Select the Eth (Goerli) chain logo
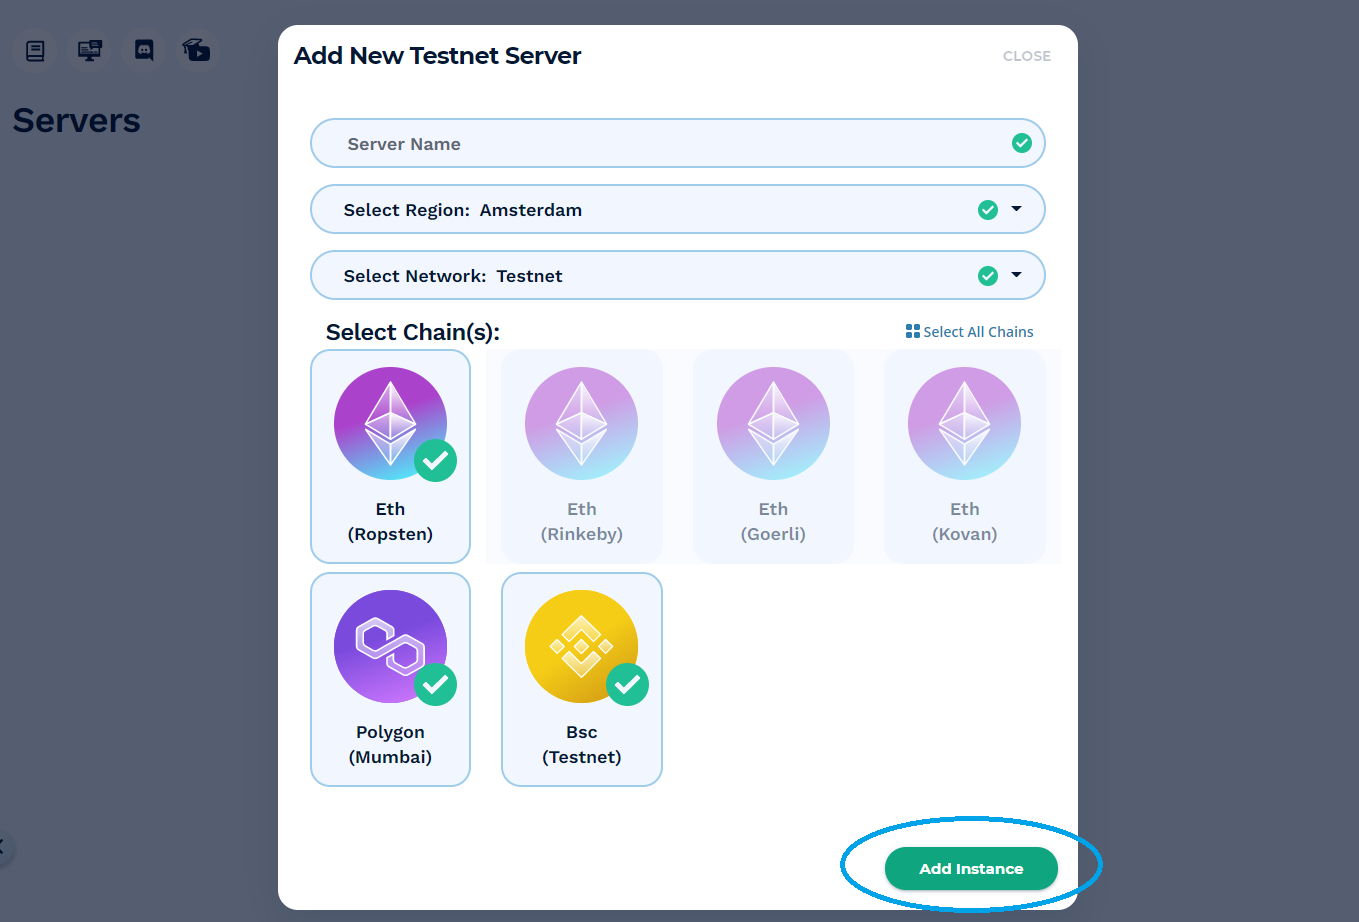 [773, 424]
